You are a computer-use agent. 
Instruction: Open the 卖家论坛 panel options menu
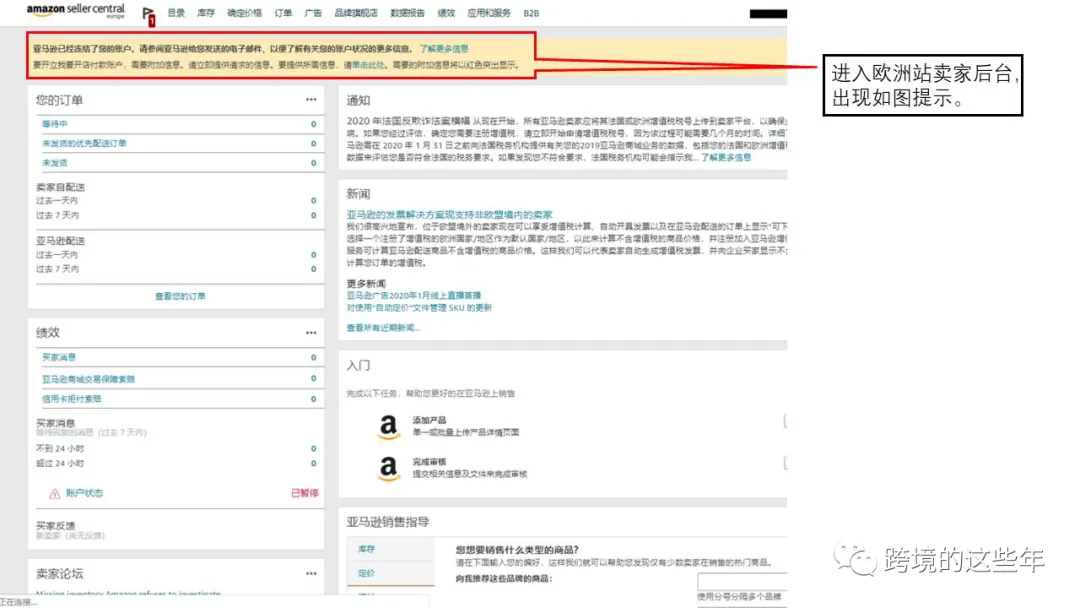(311, 574)
